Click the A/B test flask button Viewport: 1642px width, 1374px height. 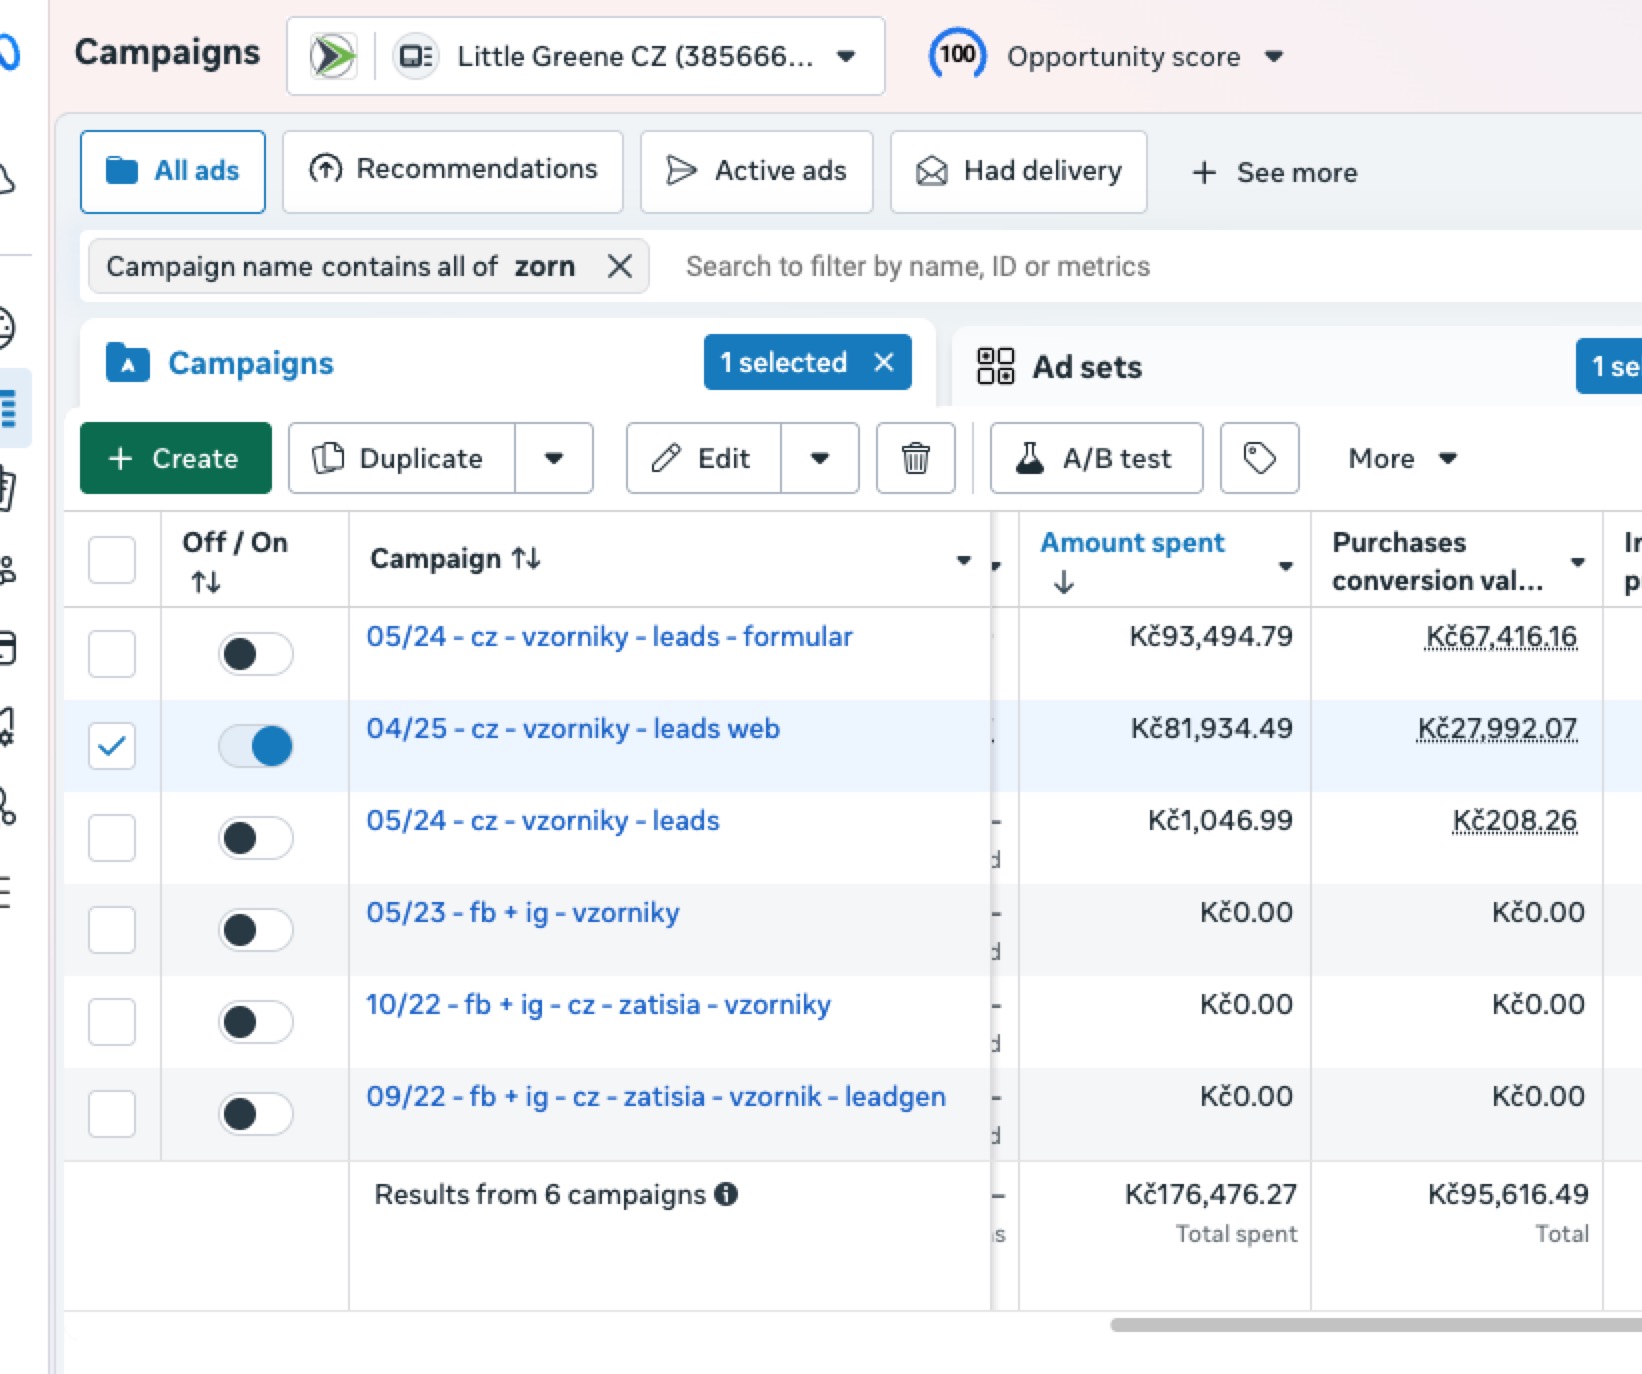pyautogui.click(x=1096, y=458)
